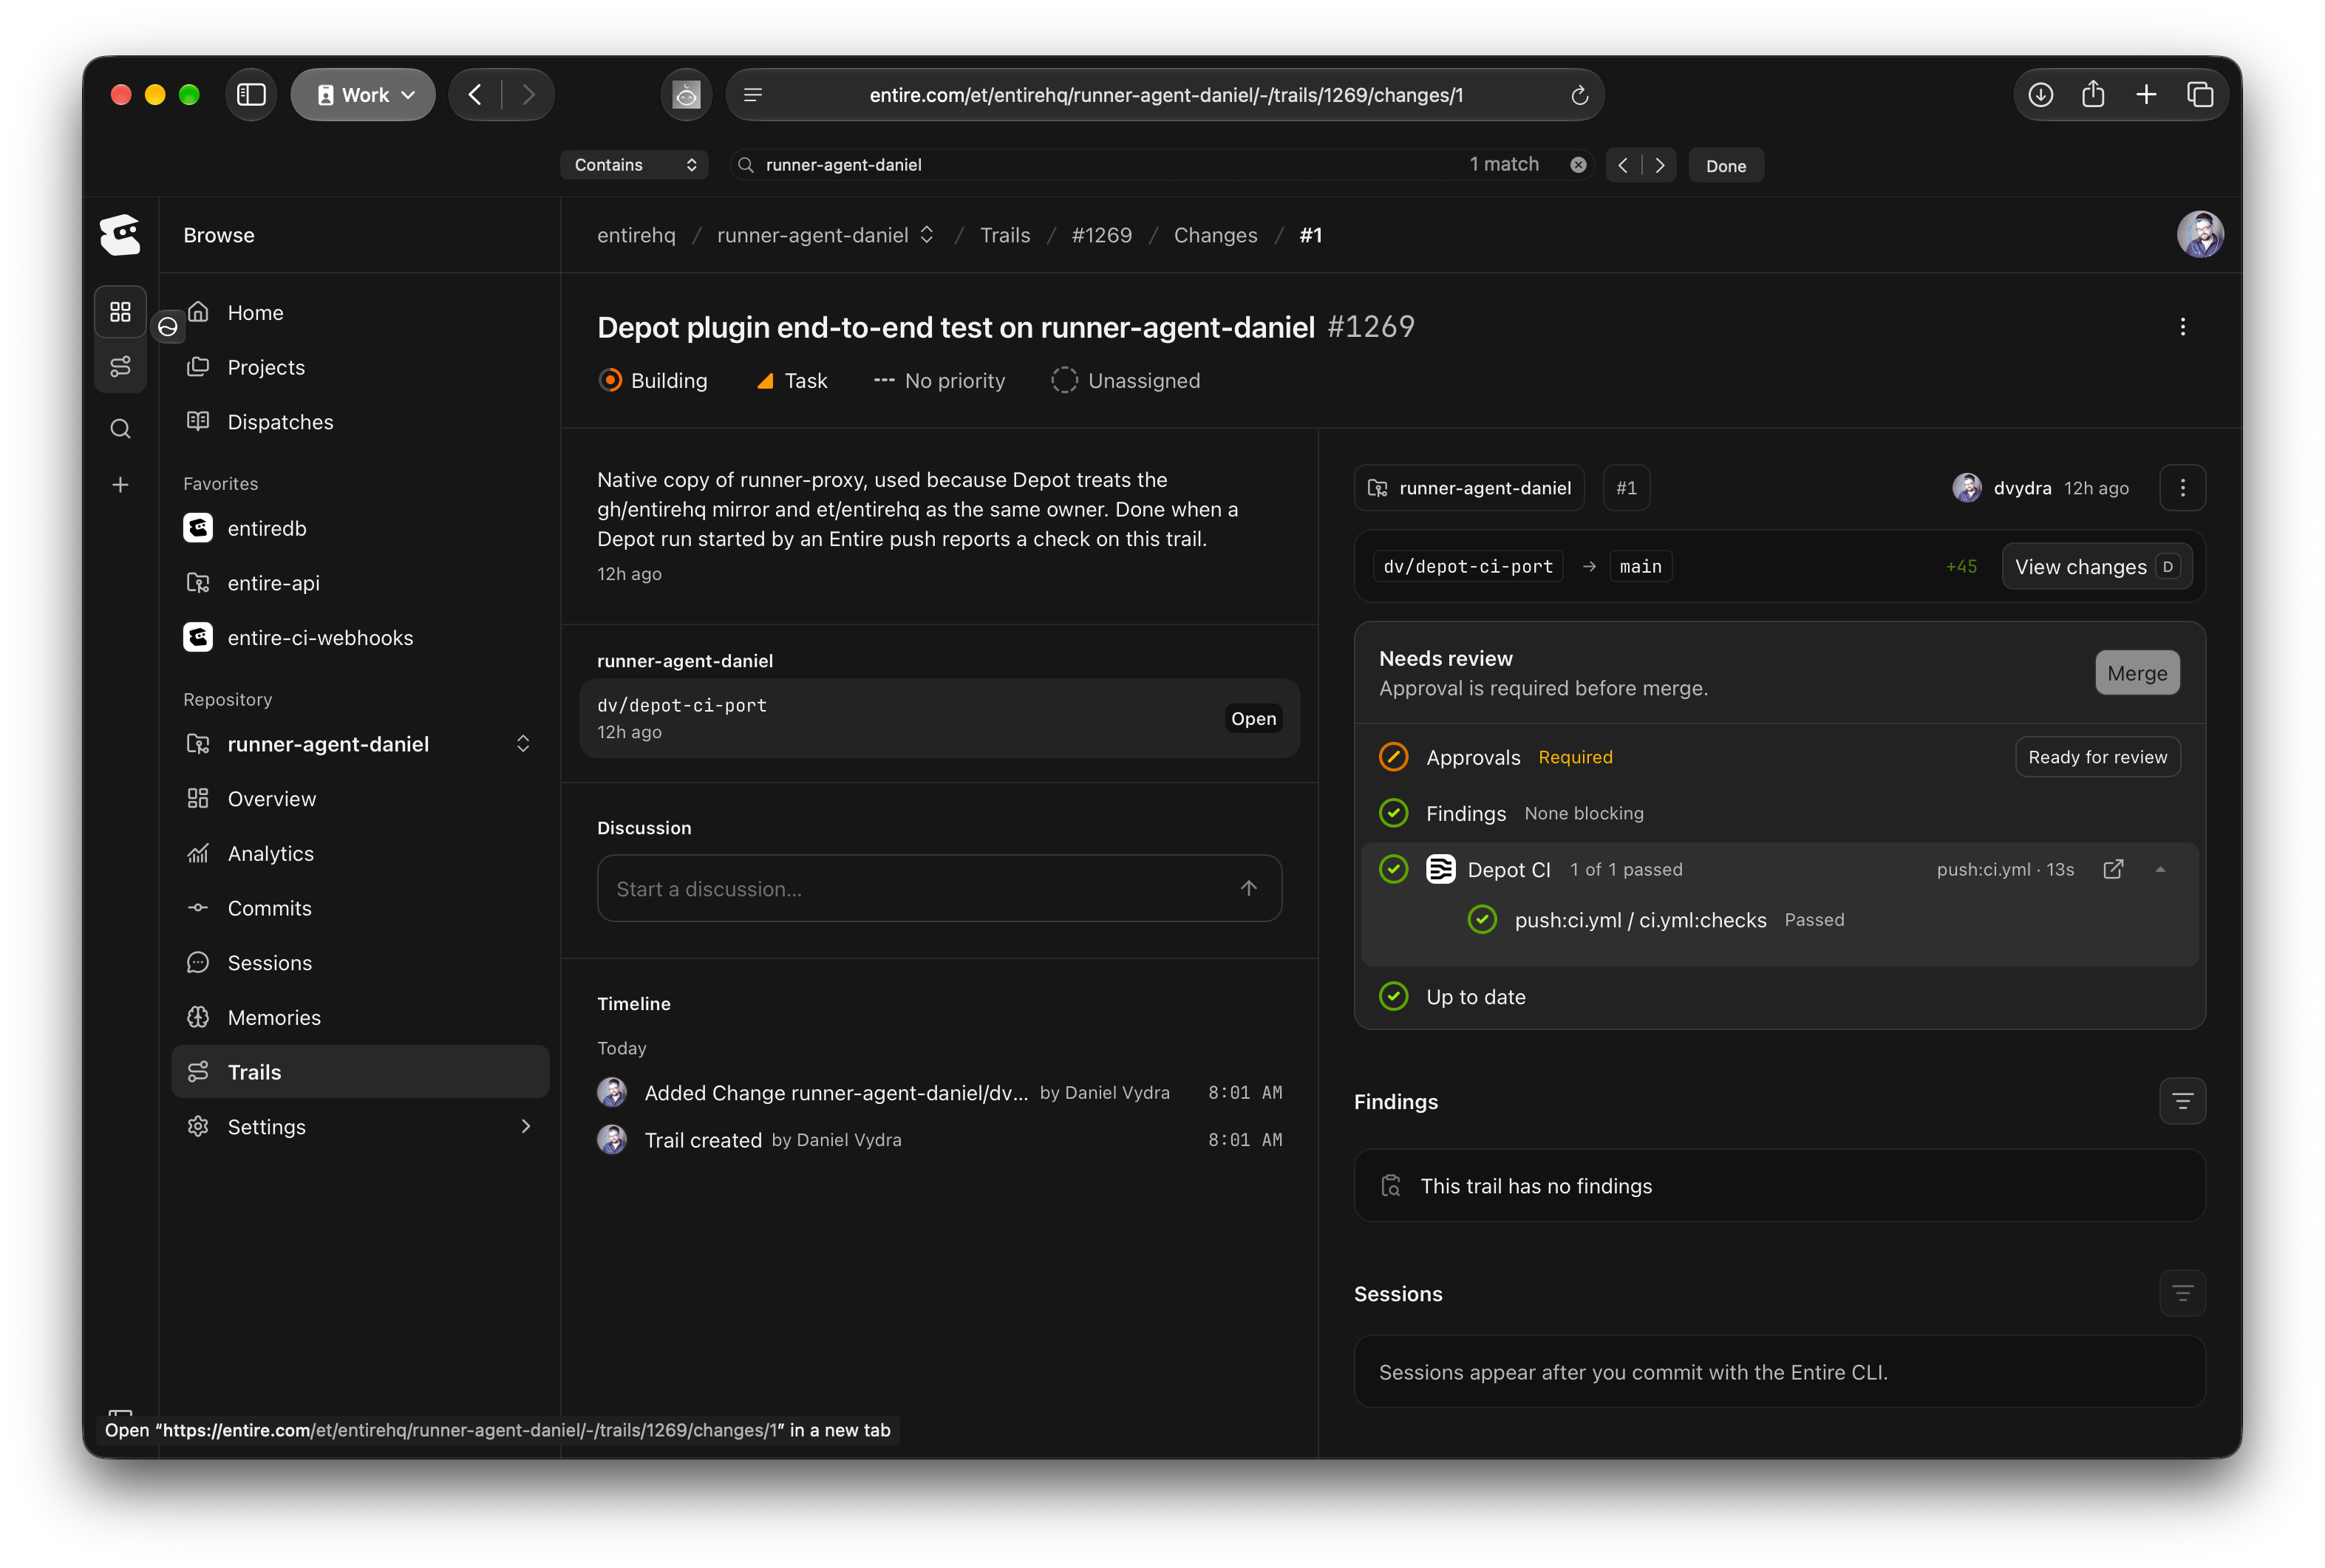Open the entiredb favorite
Image resolution: width=2325 pixels, height=1568 pixels.
click(360, 528)
